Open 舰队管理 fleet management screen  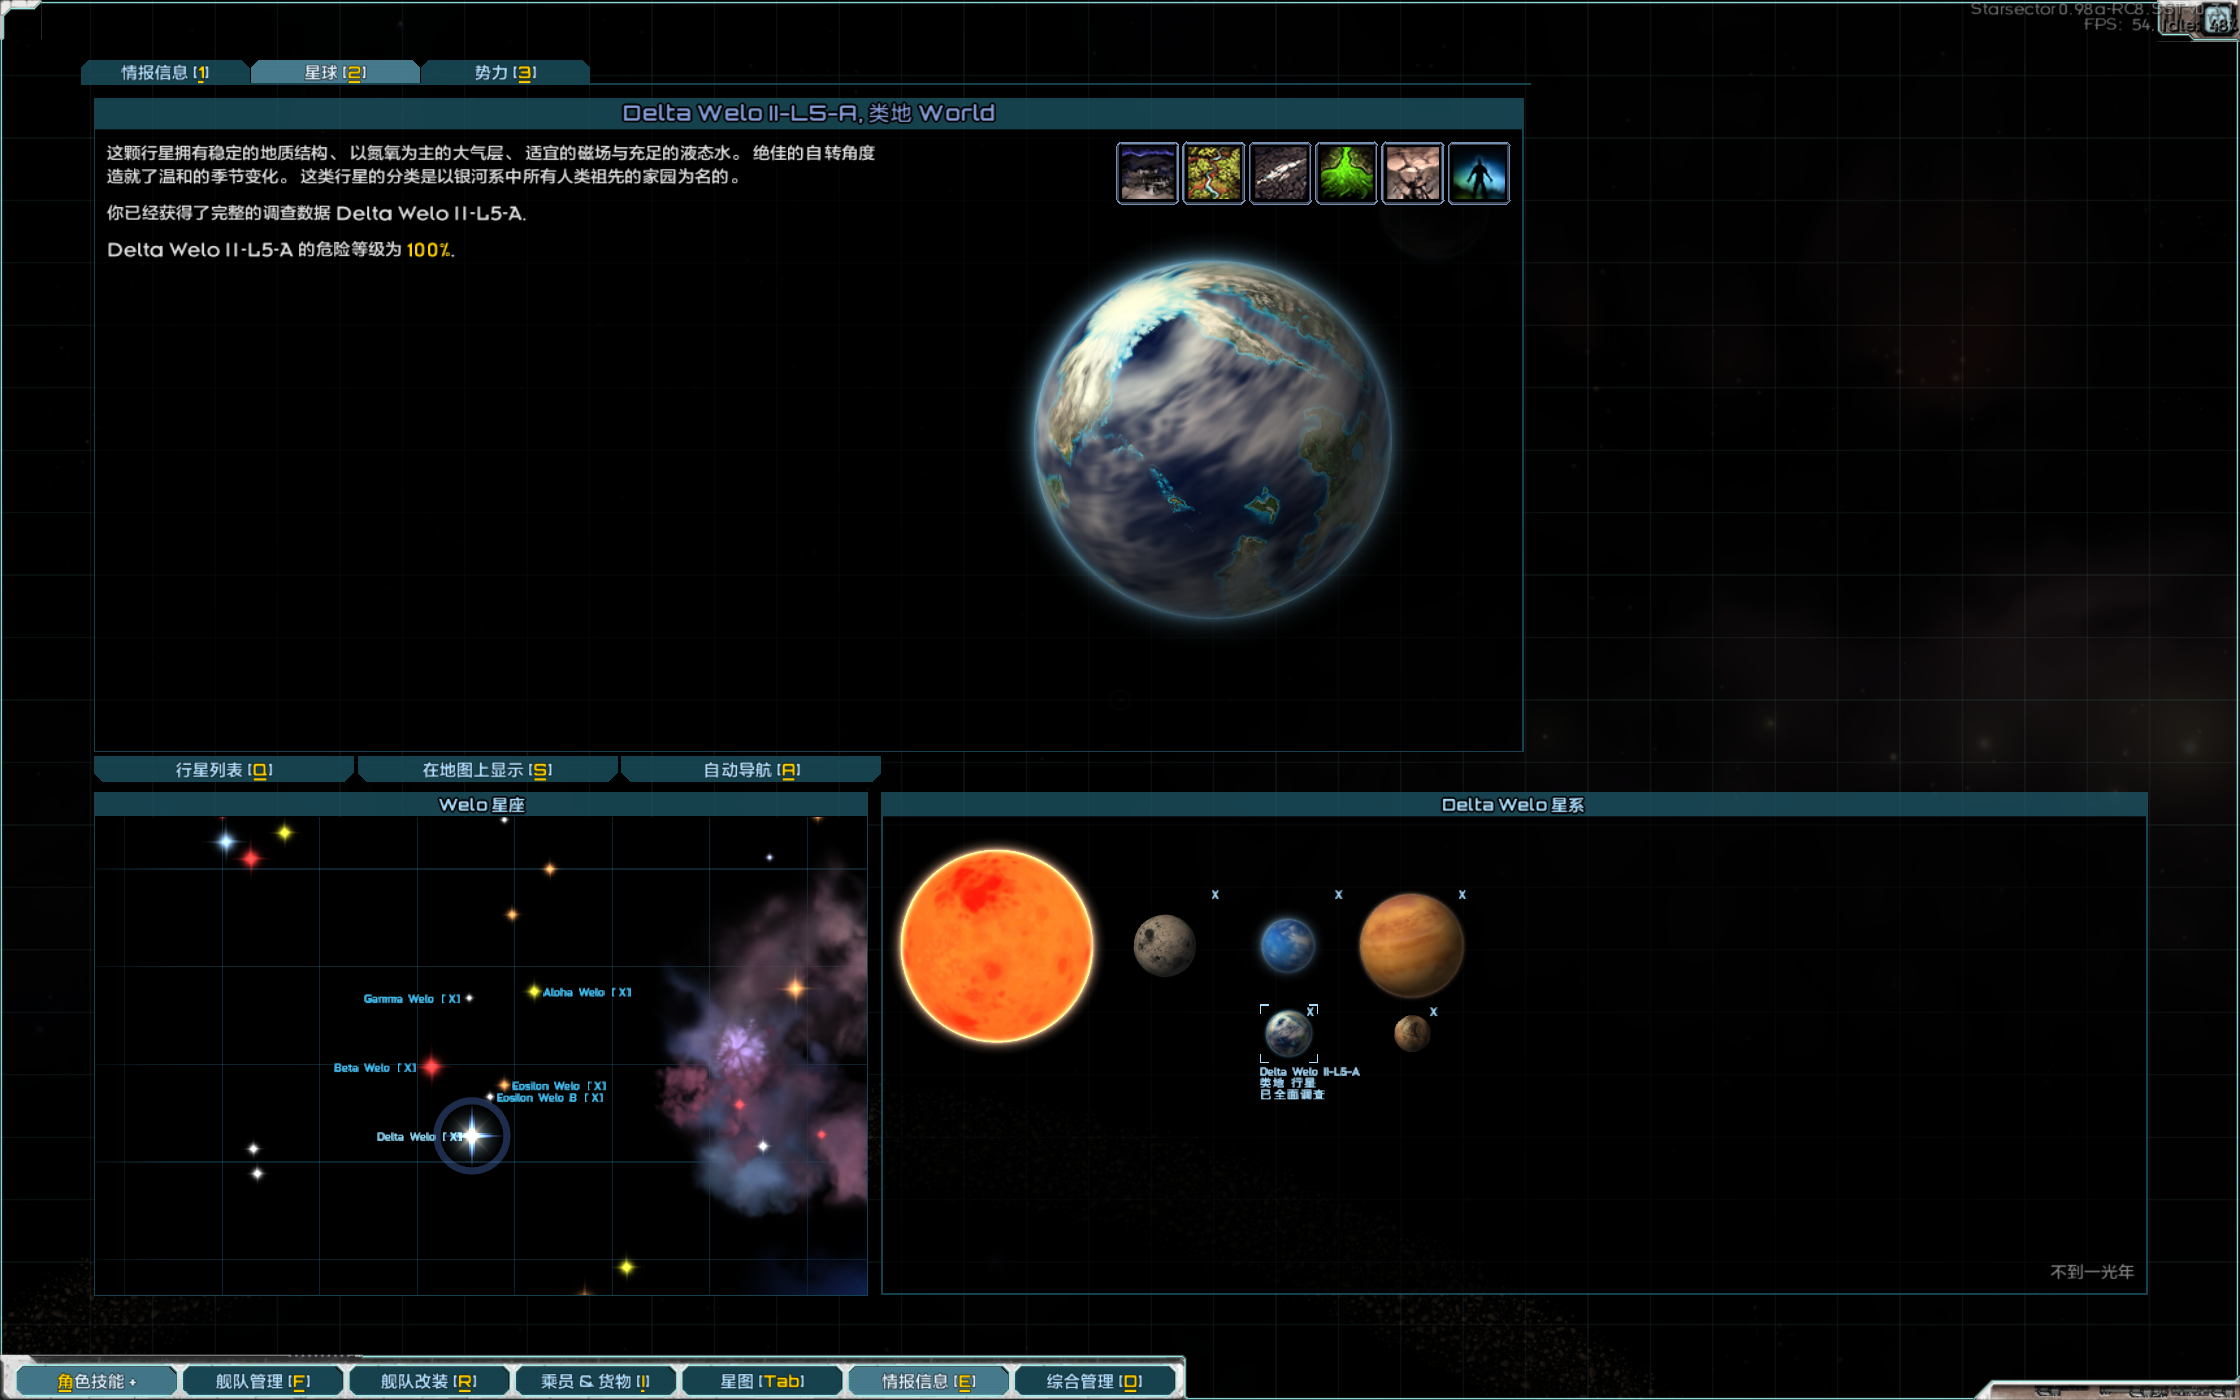pos(263,1381)
